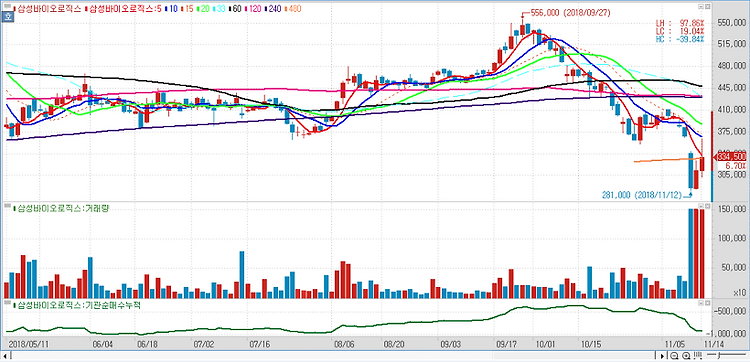Image resolution: width=750 pixels, height=362 pixels.
Task: Click the 550,000 price axis label
Action: [732, 22]
